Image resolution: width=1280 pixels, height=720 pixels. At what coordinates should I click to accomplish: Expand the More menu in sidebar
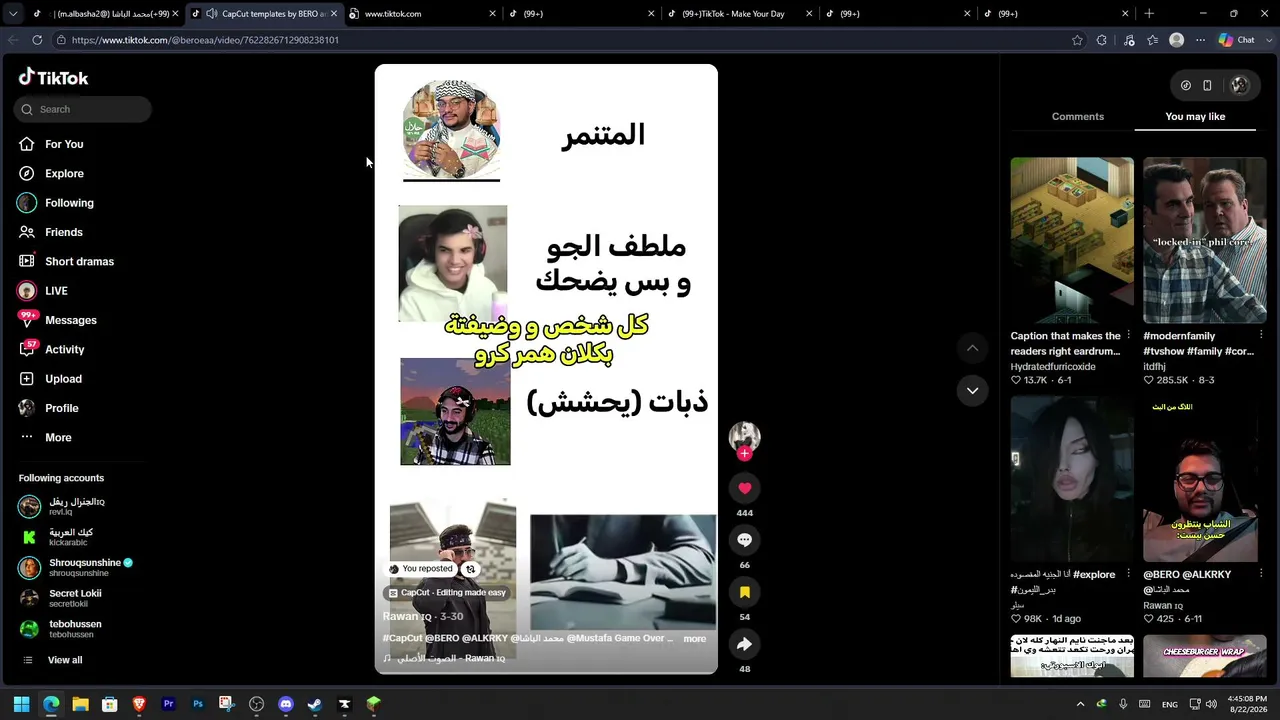coord(58,437)
